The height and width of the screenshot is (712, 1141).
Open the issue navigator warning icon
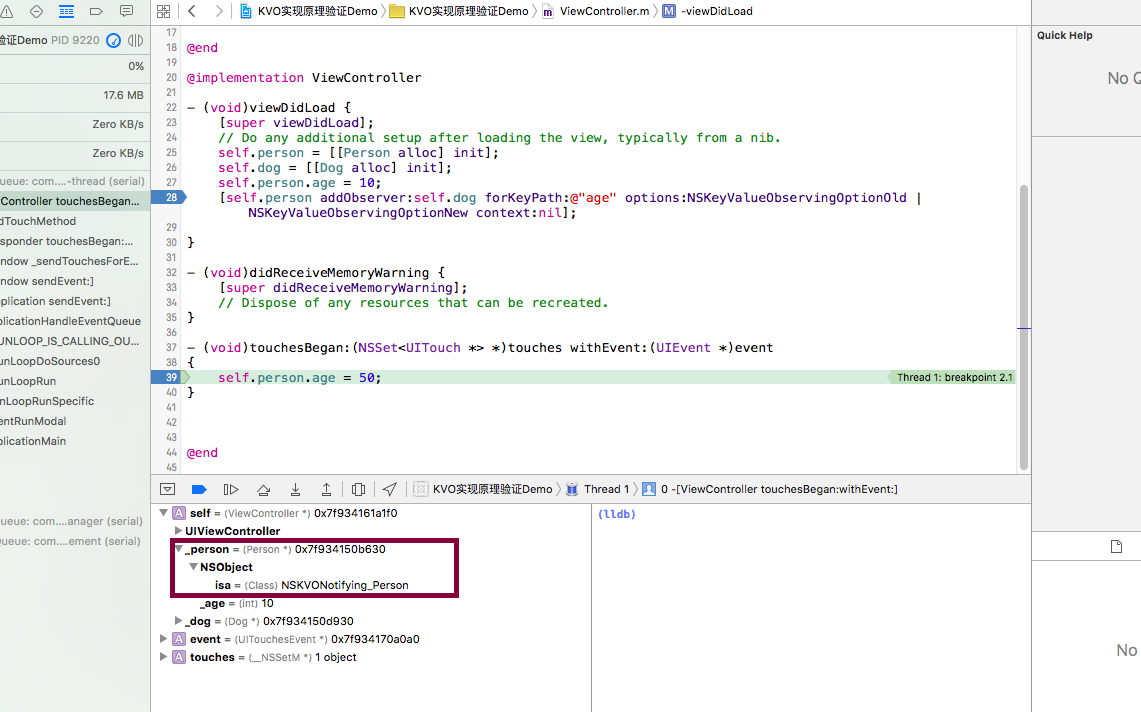click(x=6, y=11)
